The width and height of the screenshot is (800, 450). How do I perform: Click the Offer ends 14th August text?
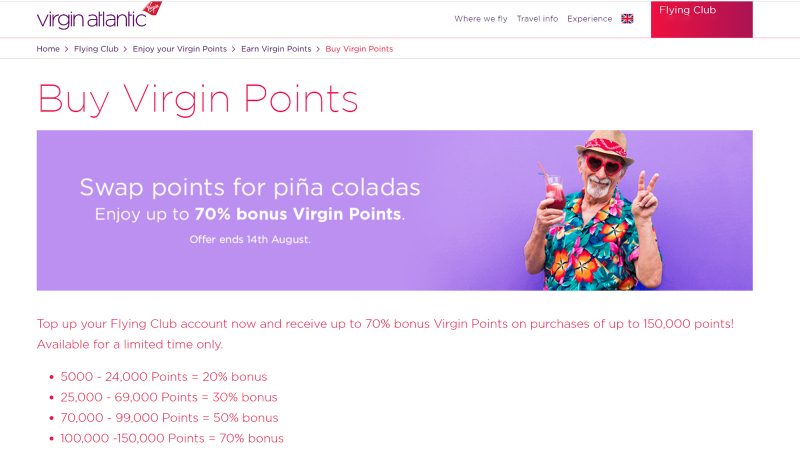click(250, 240)
